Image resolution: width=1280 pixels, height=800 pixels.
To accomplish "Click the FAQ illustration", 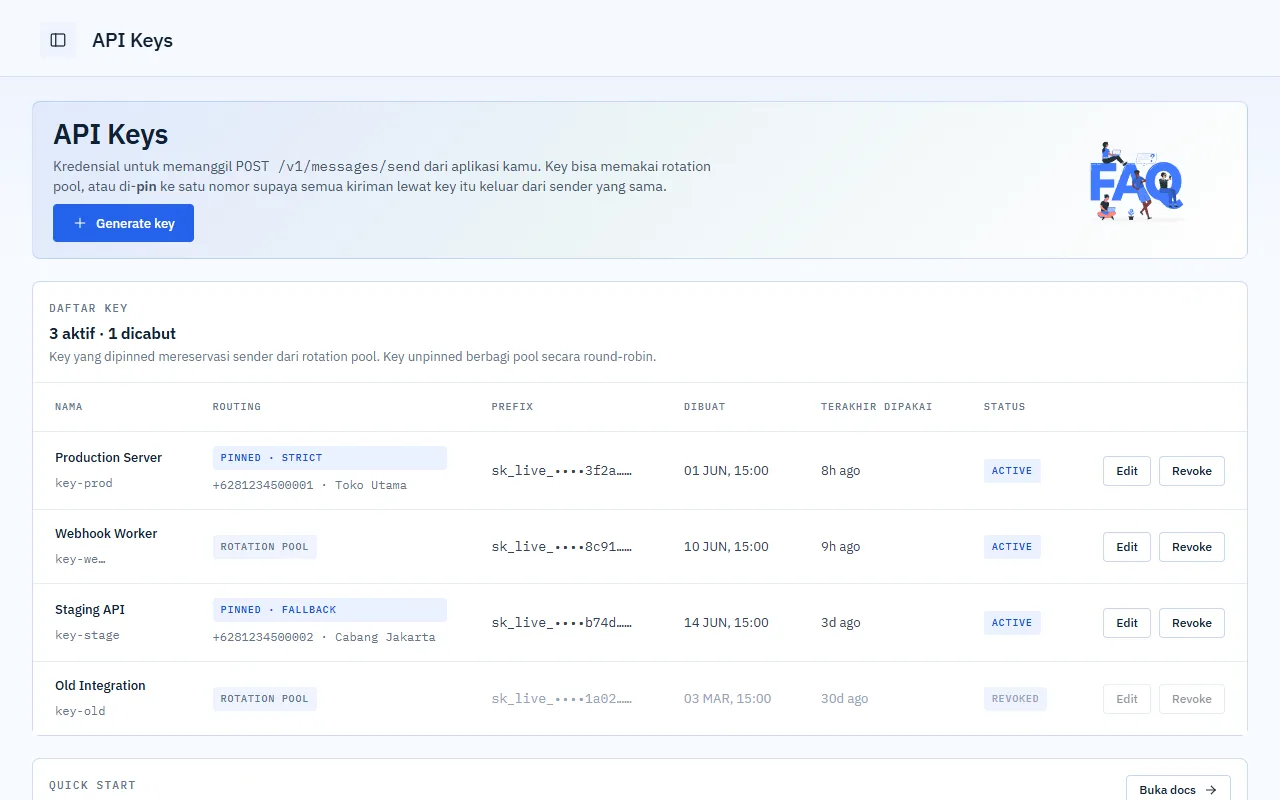I will point(1136,180).
